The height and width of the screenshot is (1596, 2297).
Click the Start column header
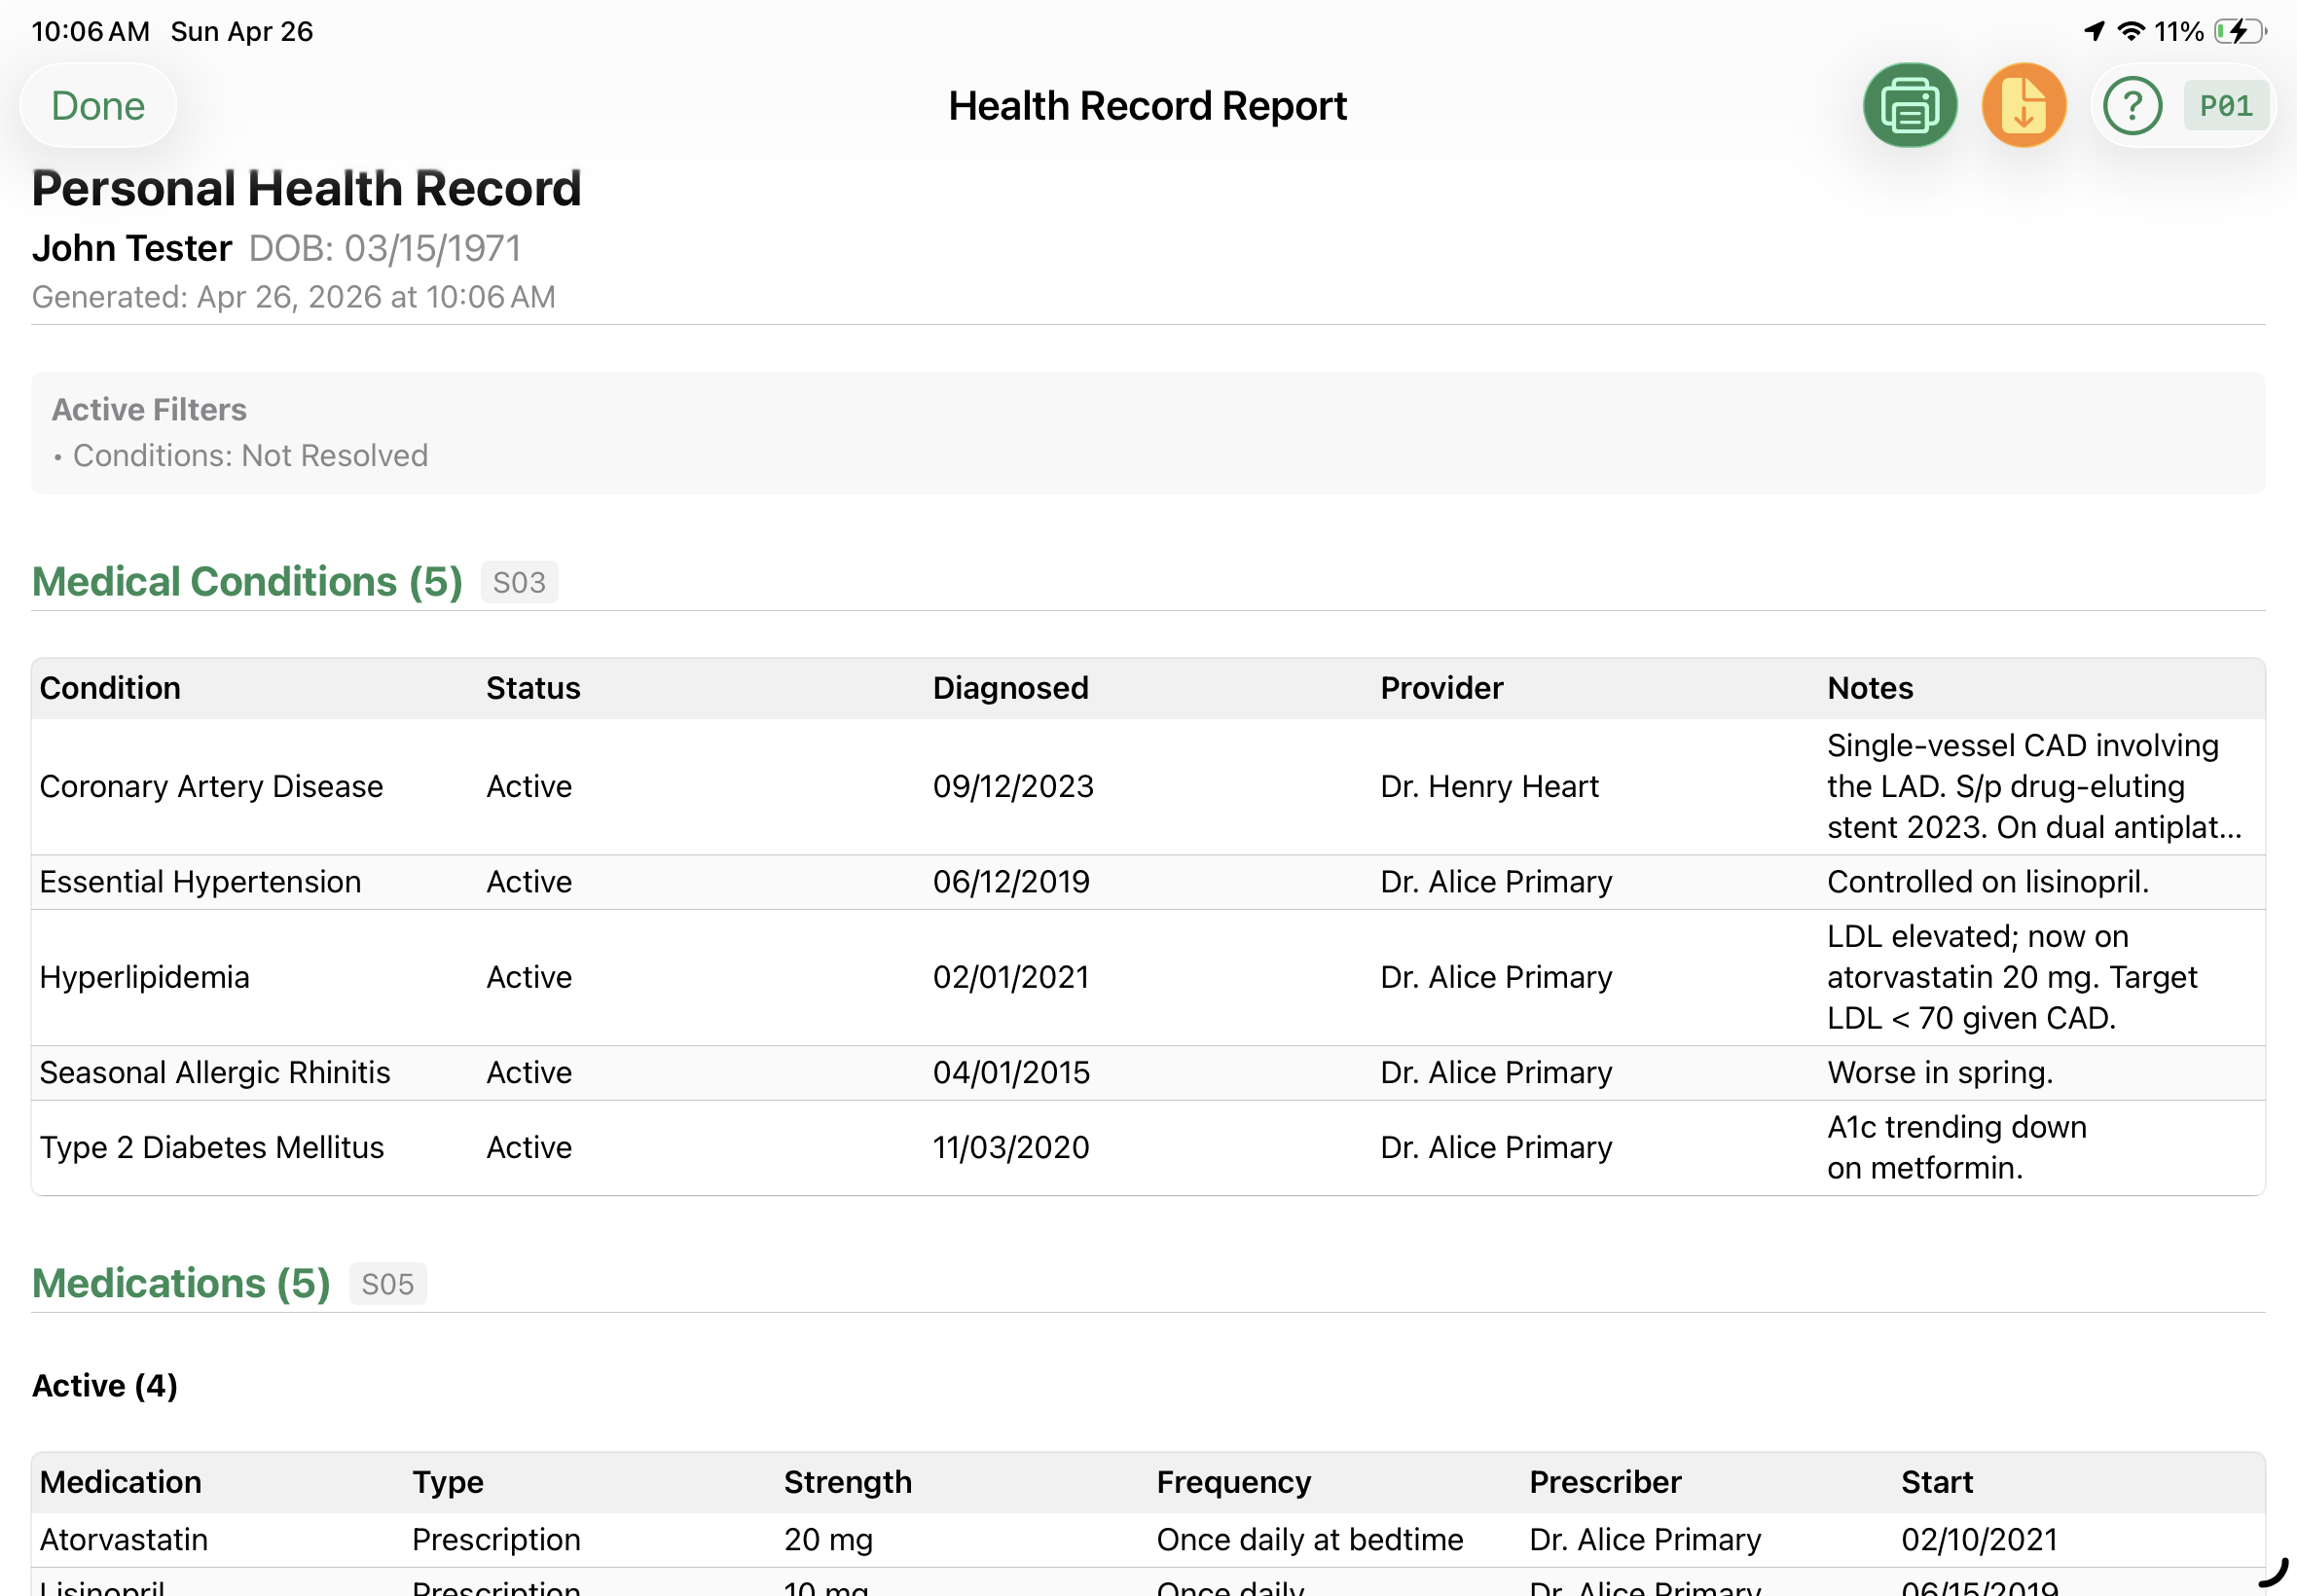pyautogui.click(x=1936, y=1481)
